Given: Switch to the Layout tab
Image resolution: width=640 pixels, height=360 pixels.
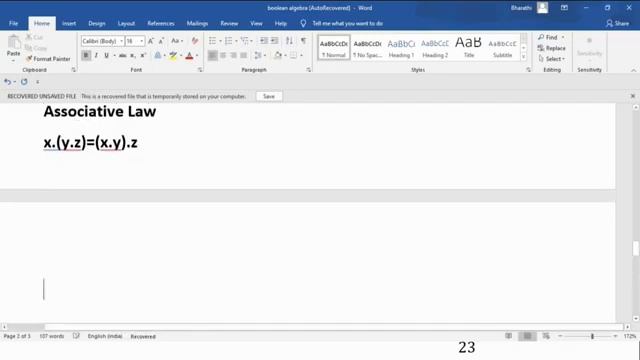Looking at the screenshot, I should pos(126,24).
